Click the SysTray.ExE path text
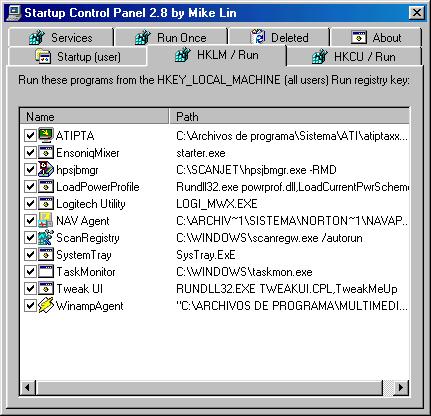The image size is (431, 416). [x=206, y=255]
